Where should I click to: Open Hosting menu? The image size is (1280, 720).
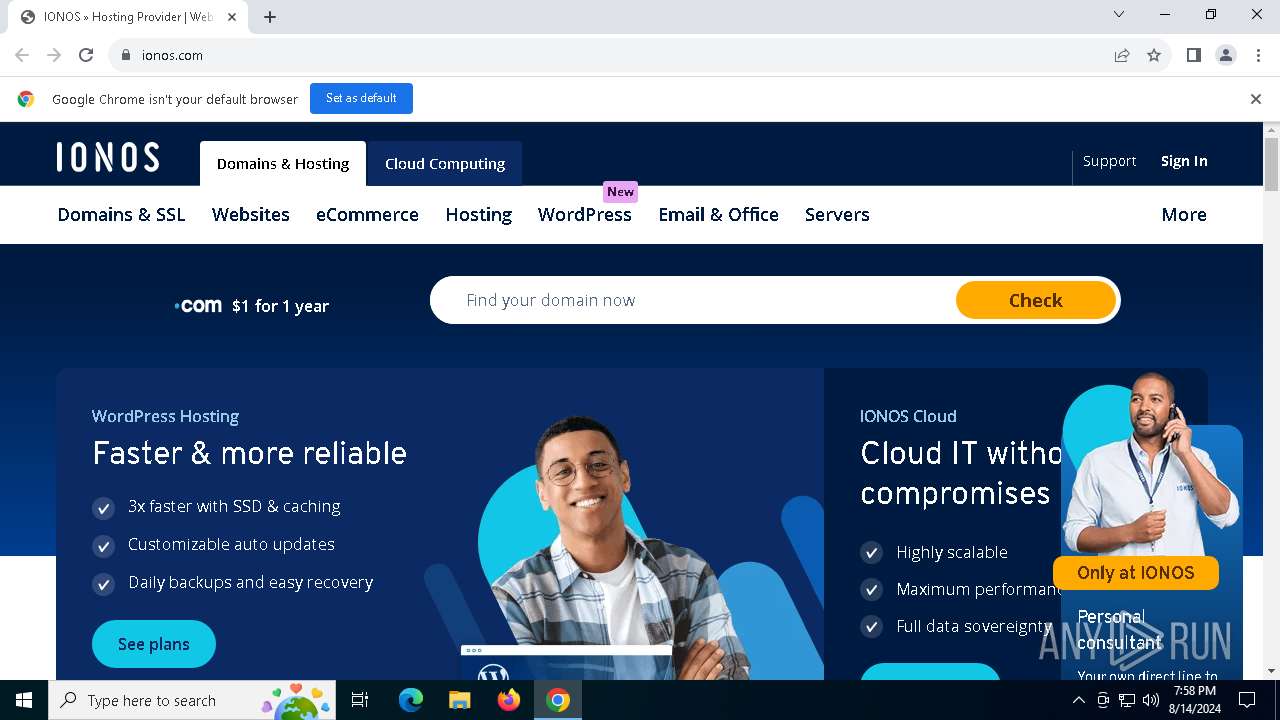point(479,214)
